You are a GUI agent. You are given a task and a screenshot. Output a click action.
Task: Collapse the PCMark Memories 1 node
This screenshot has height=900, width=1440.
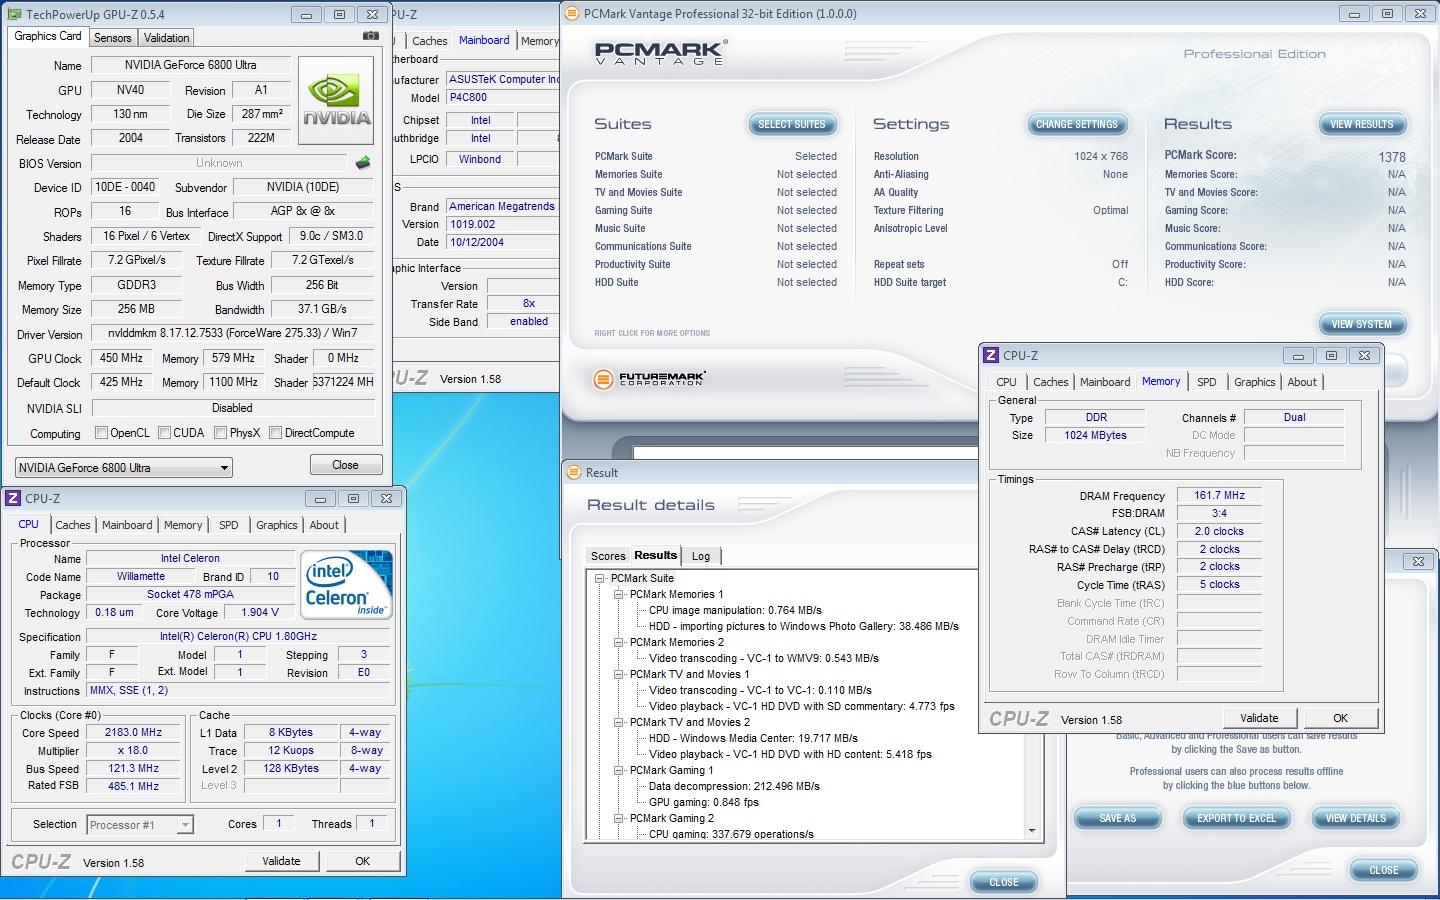619,594
